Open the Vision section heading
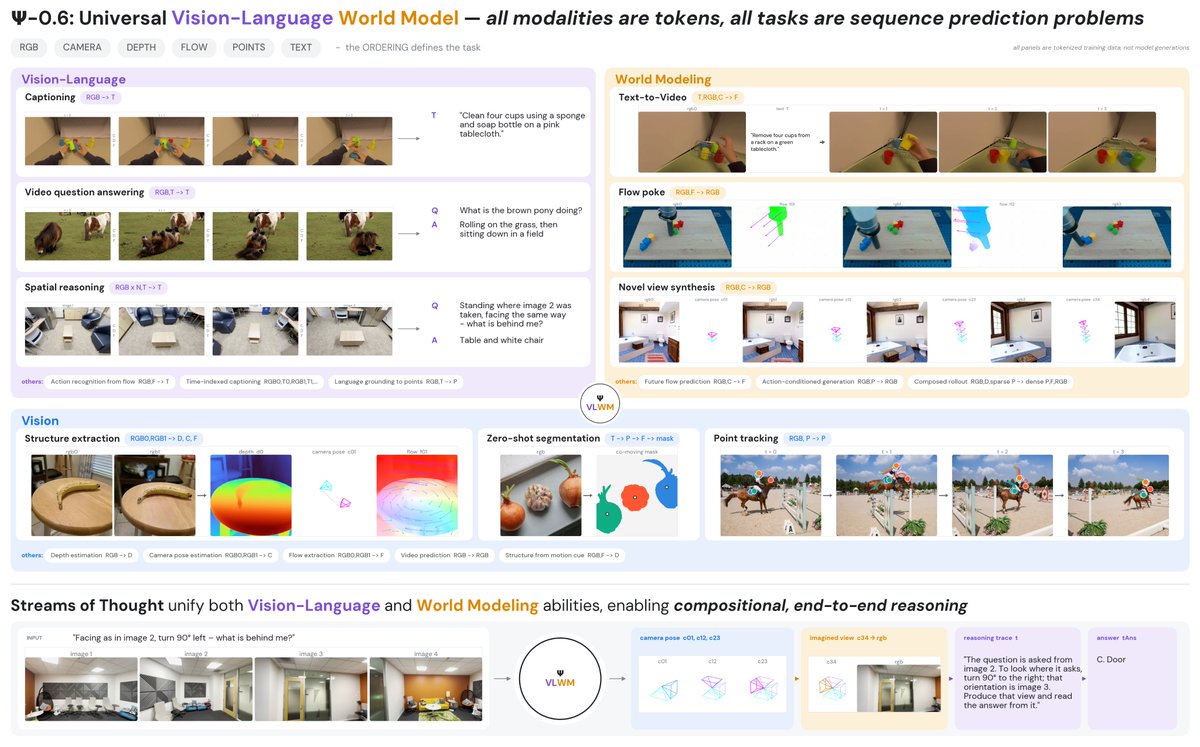This screenshot has width=1200, height=747. 41,421
